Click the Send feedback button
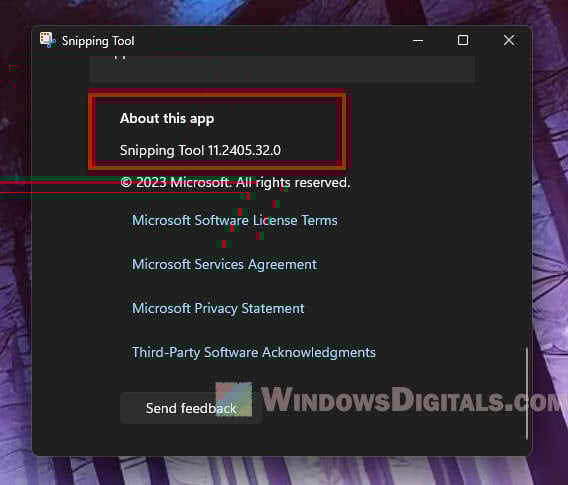The height and width of the screenshot is (485, 568). pos(191,408)
